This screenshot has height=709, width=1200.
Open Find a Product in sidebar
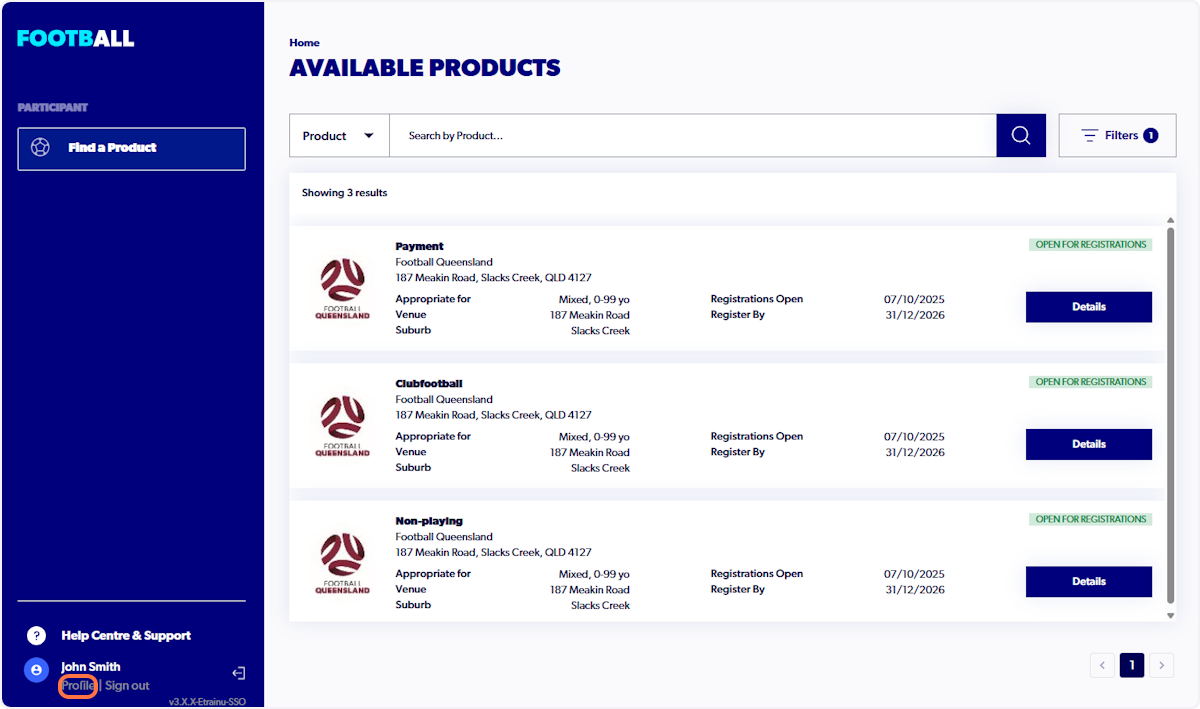pos(131,148)
